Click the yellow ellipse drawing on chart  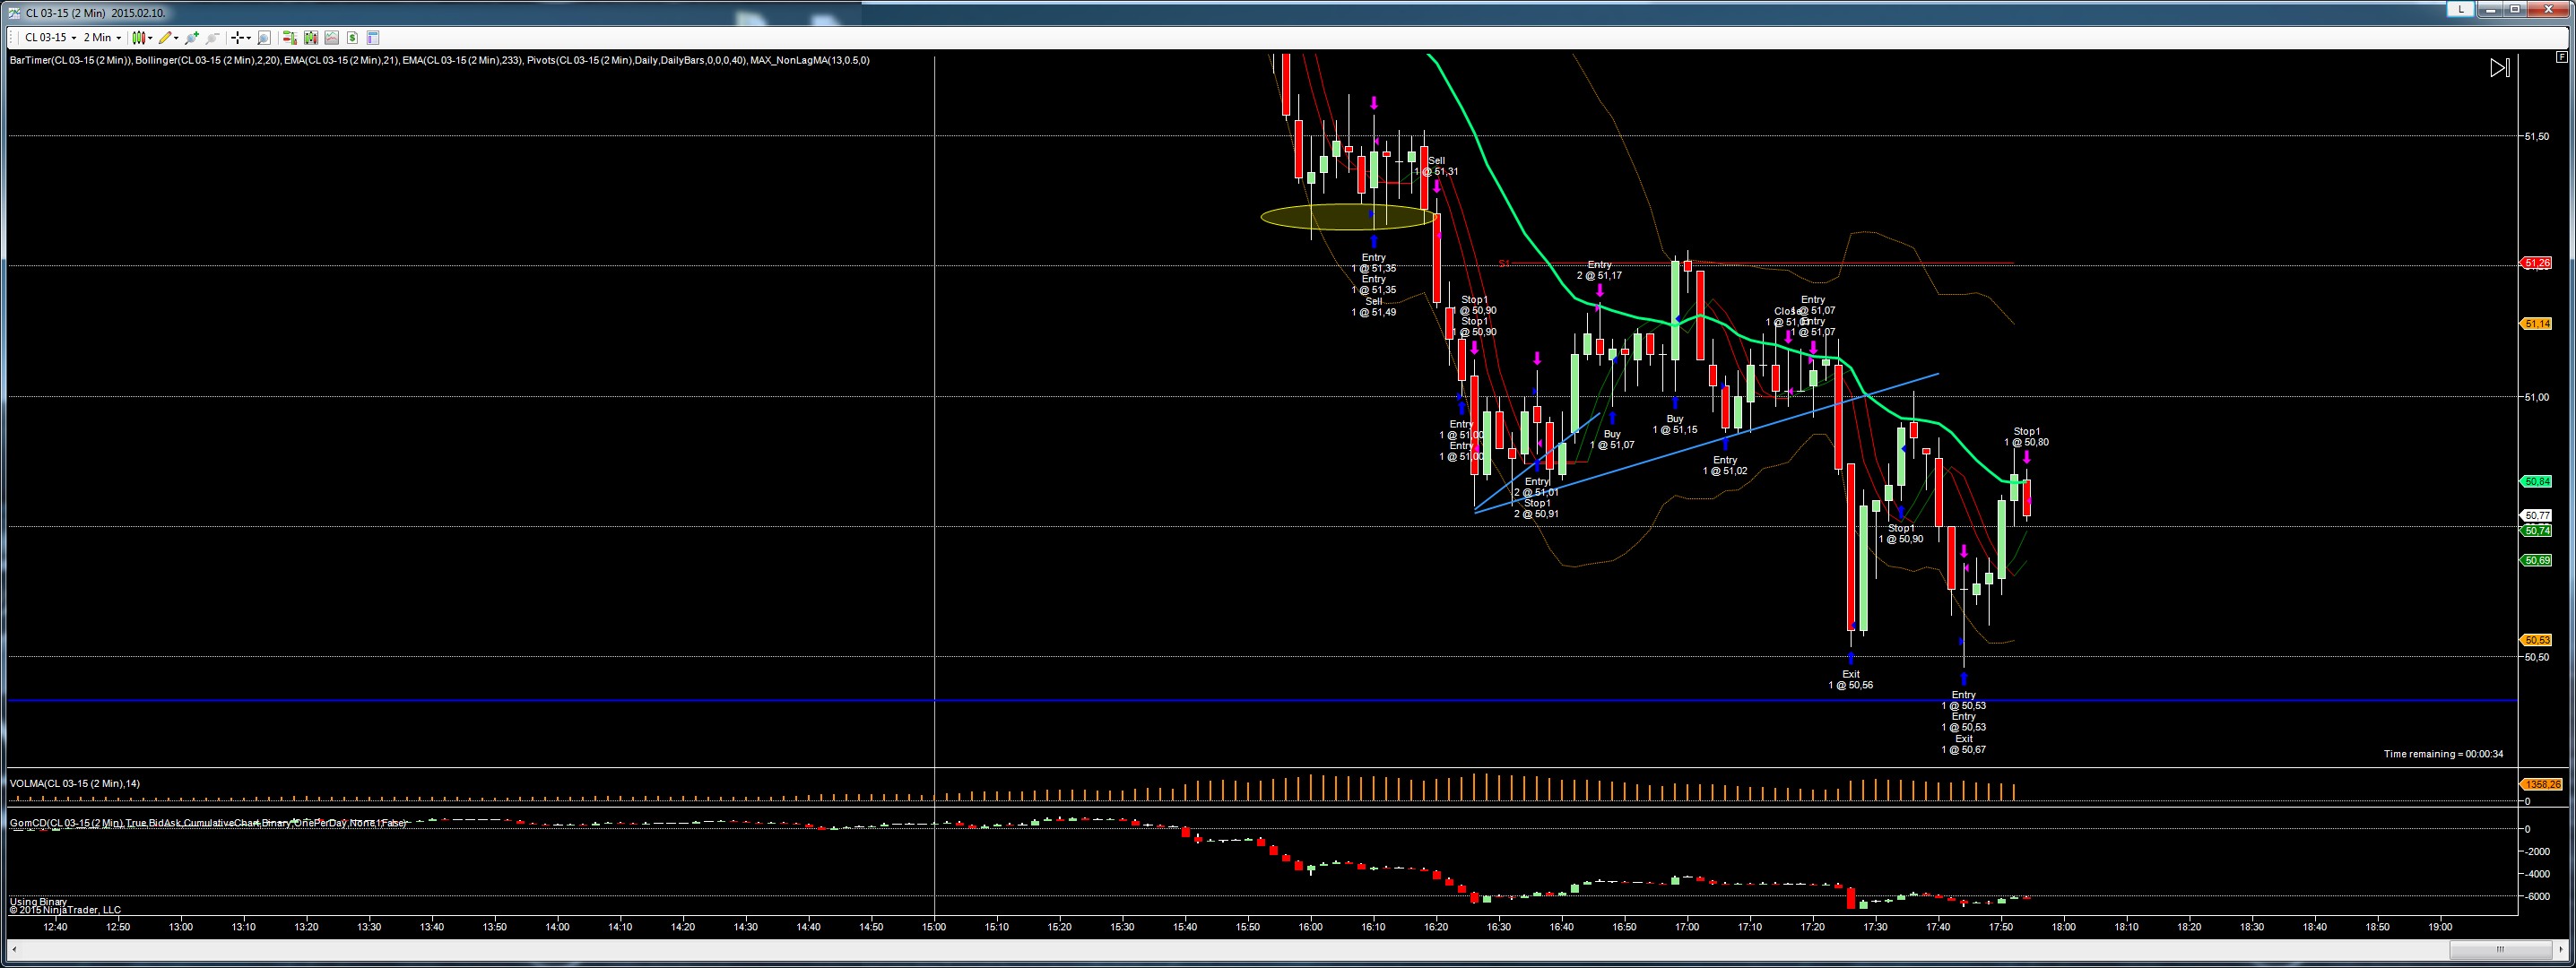(x=1349, y=217)
